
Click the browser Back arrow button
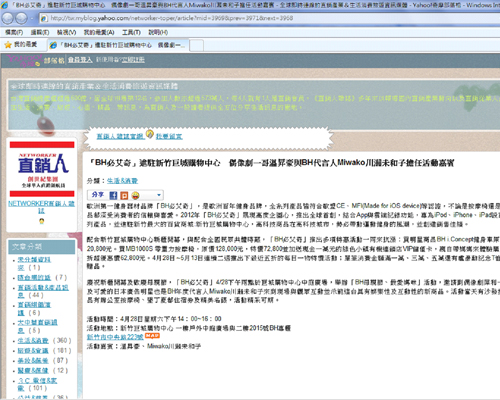(x=7, y=18)
